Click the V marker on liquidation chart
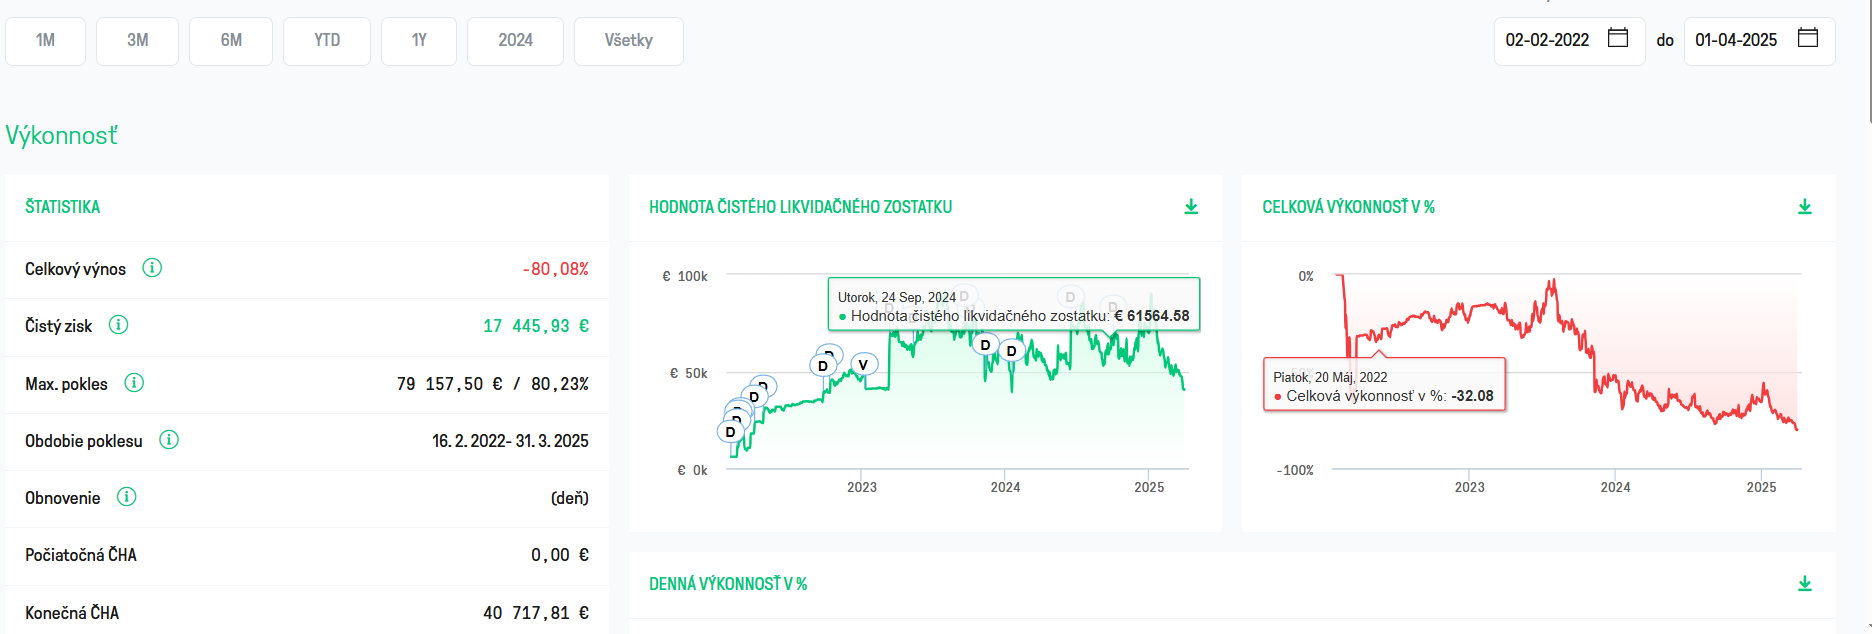 (863, 365)
